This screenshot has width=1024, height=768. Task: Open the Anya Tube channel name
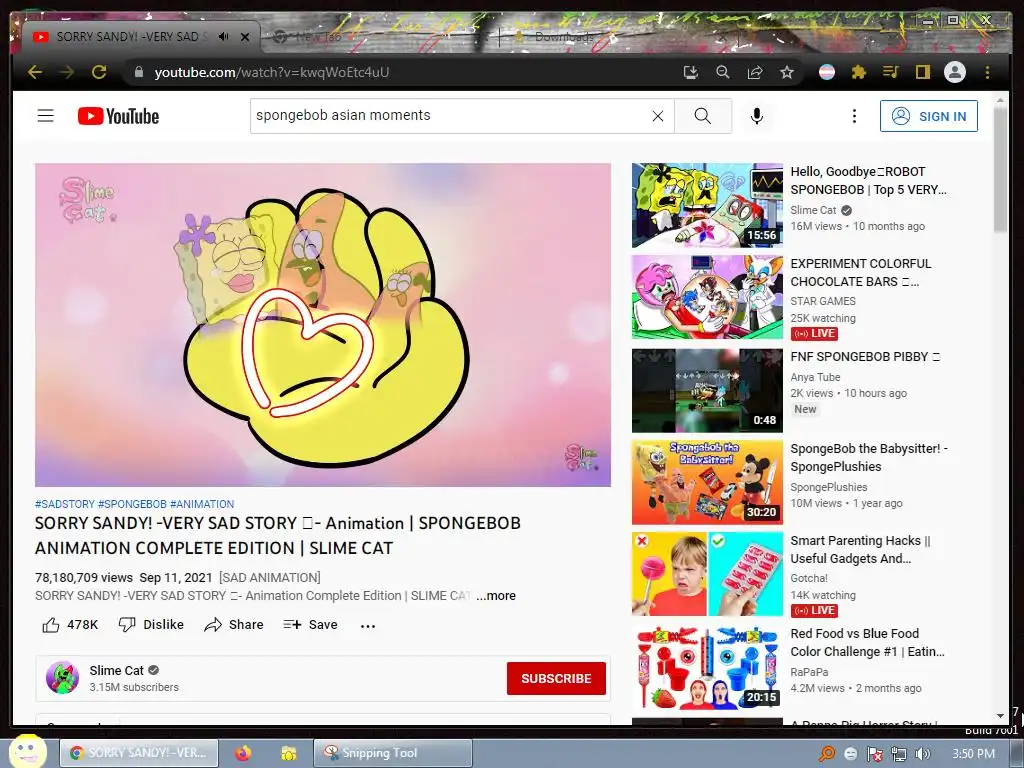tap(815, 377)
